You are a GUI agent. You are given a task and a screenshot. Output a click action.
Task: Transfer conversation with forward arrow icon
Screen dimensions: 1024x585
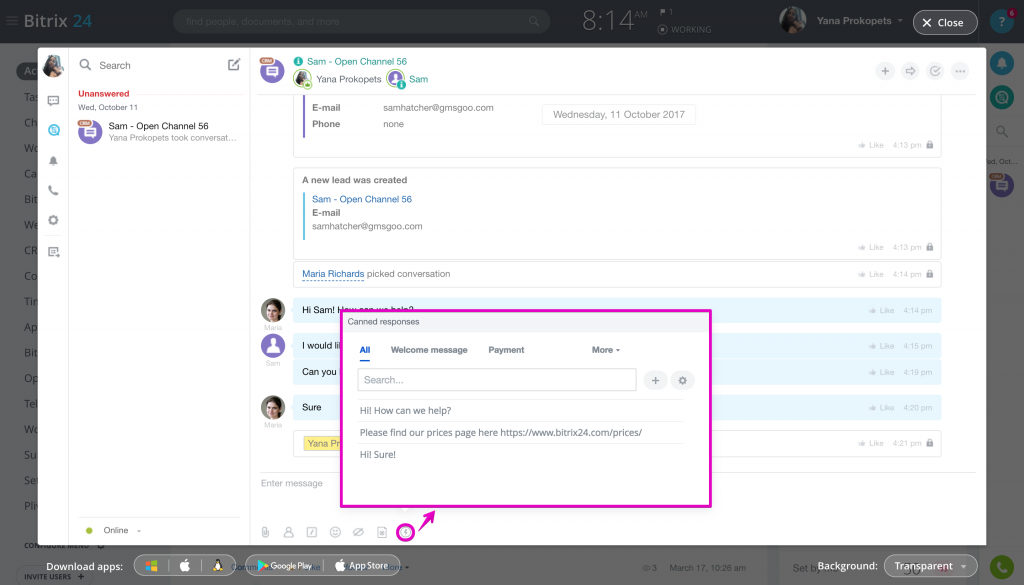910,71
